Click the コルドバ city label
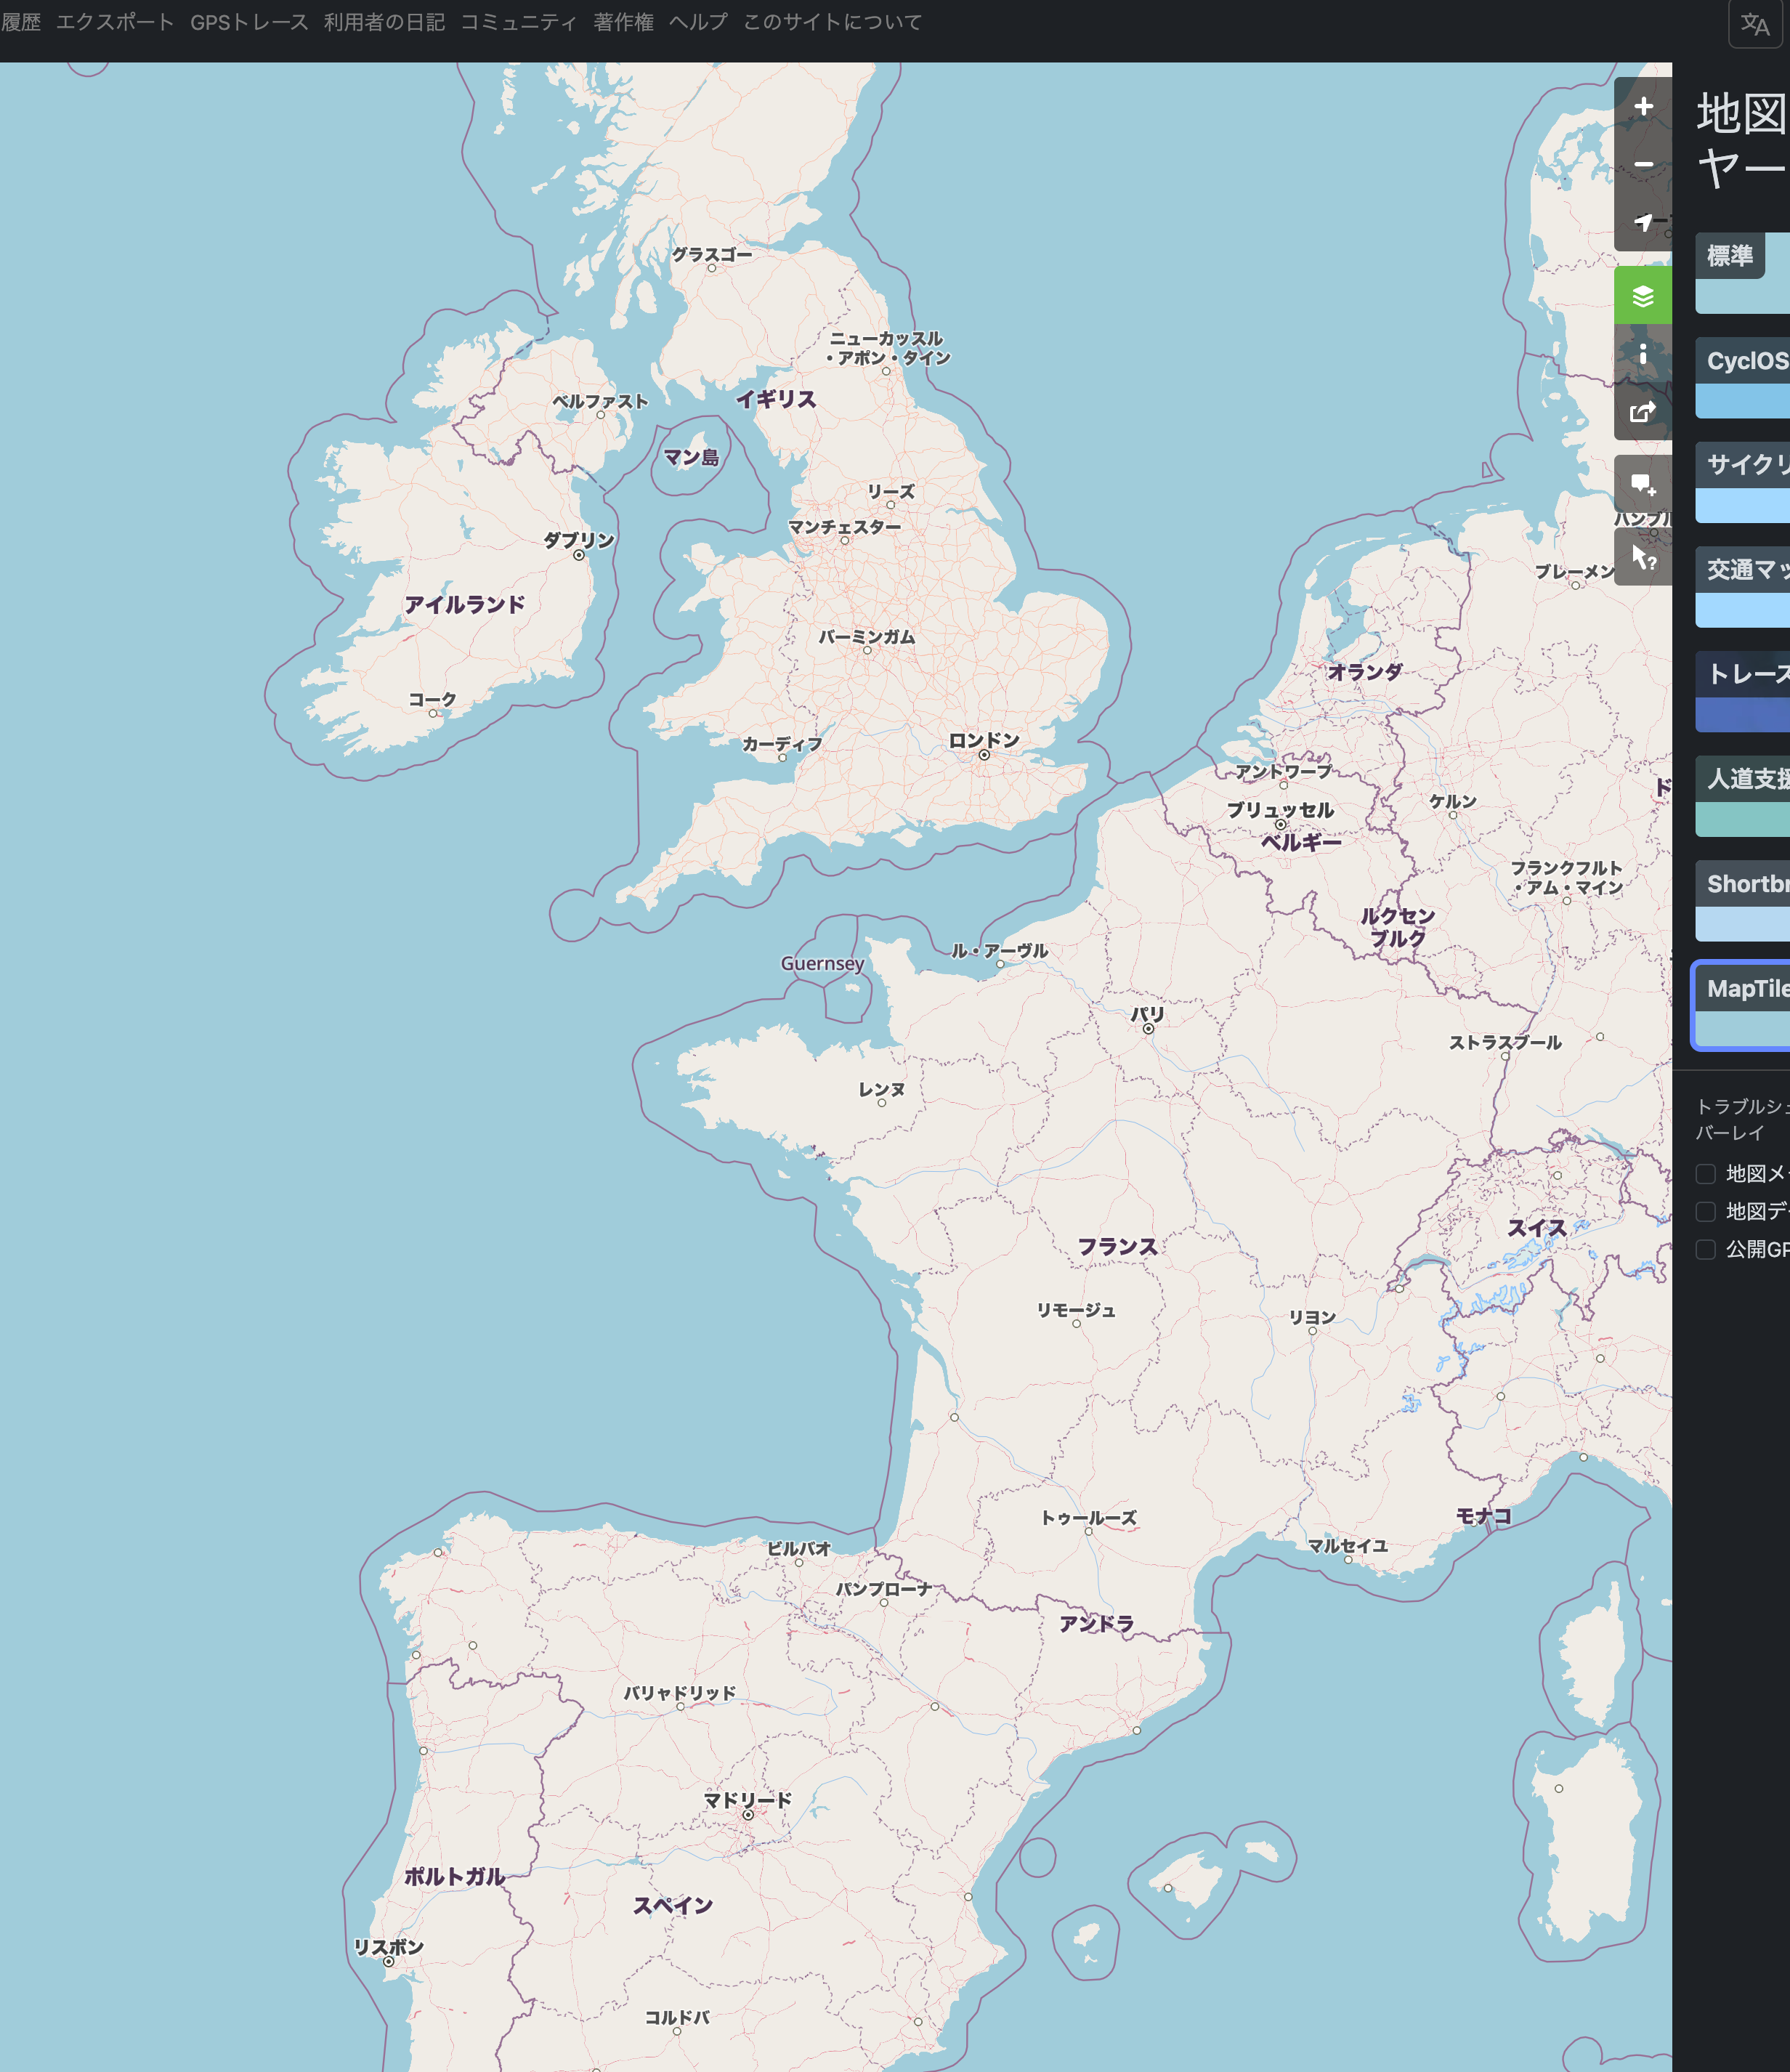Viewport: 1790px width, 2072px height. click(677, 2017)
